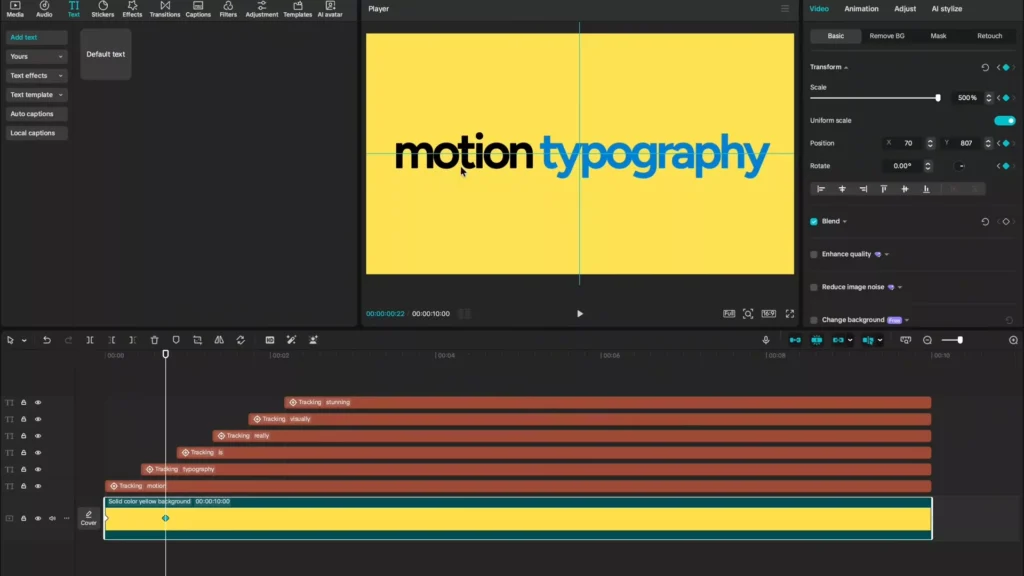Collapse the Transform section
1024x576 pixels.
pos(829,67)
